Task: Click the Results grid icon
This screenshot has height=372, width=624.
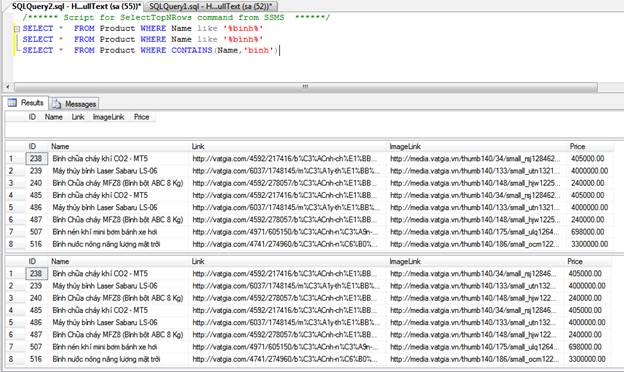Action: coord(12,103)
